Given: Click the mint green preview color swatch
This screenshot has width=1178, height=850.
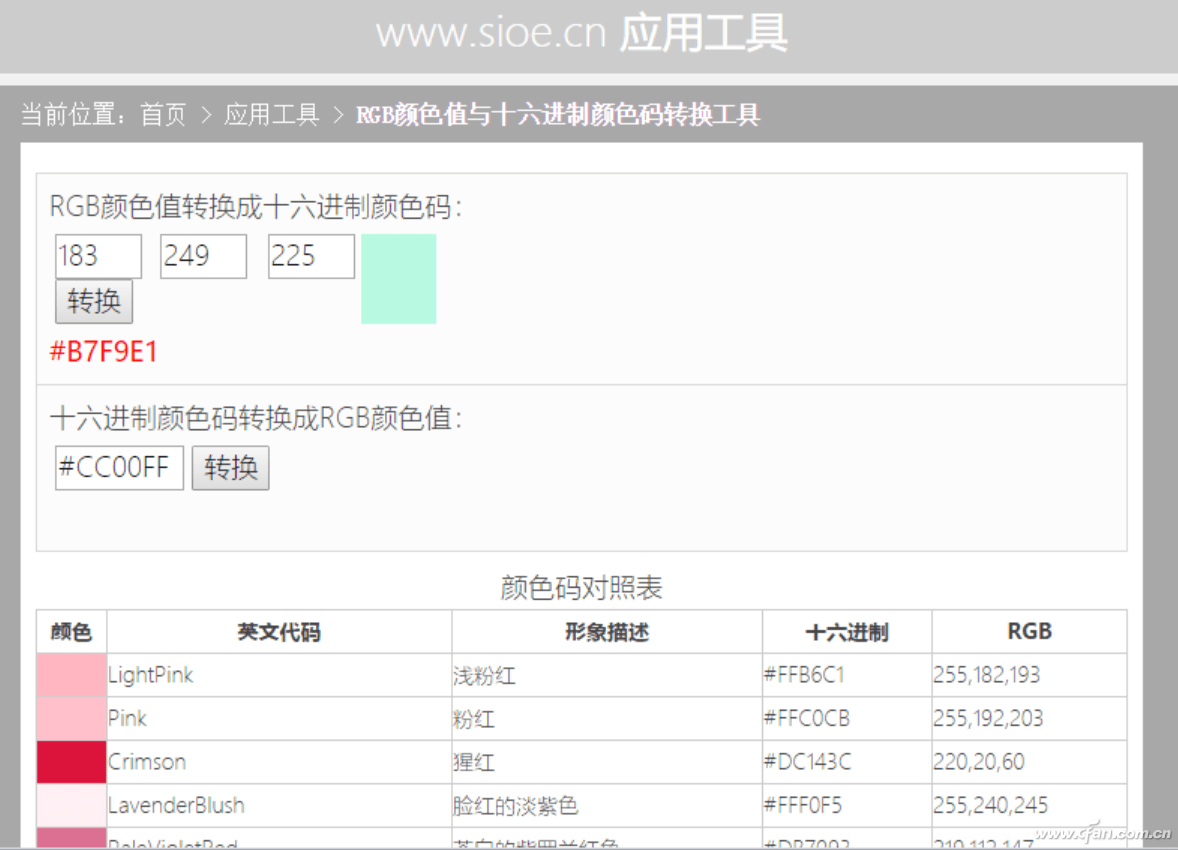Looking at the screenshot, I should point(399,279).
